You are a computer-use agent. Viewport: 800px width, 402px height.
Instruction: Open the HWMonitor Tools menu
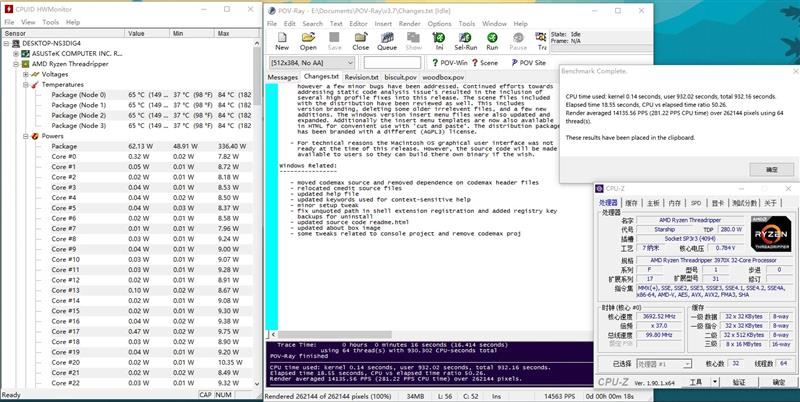(x=51, y=22)
